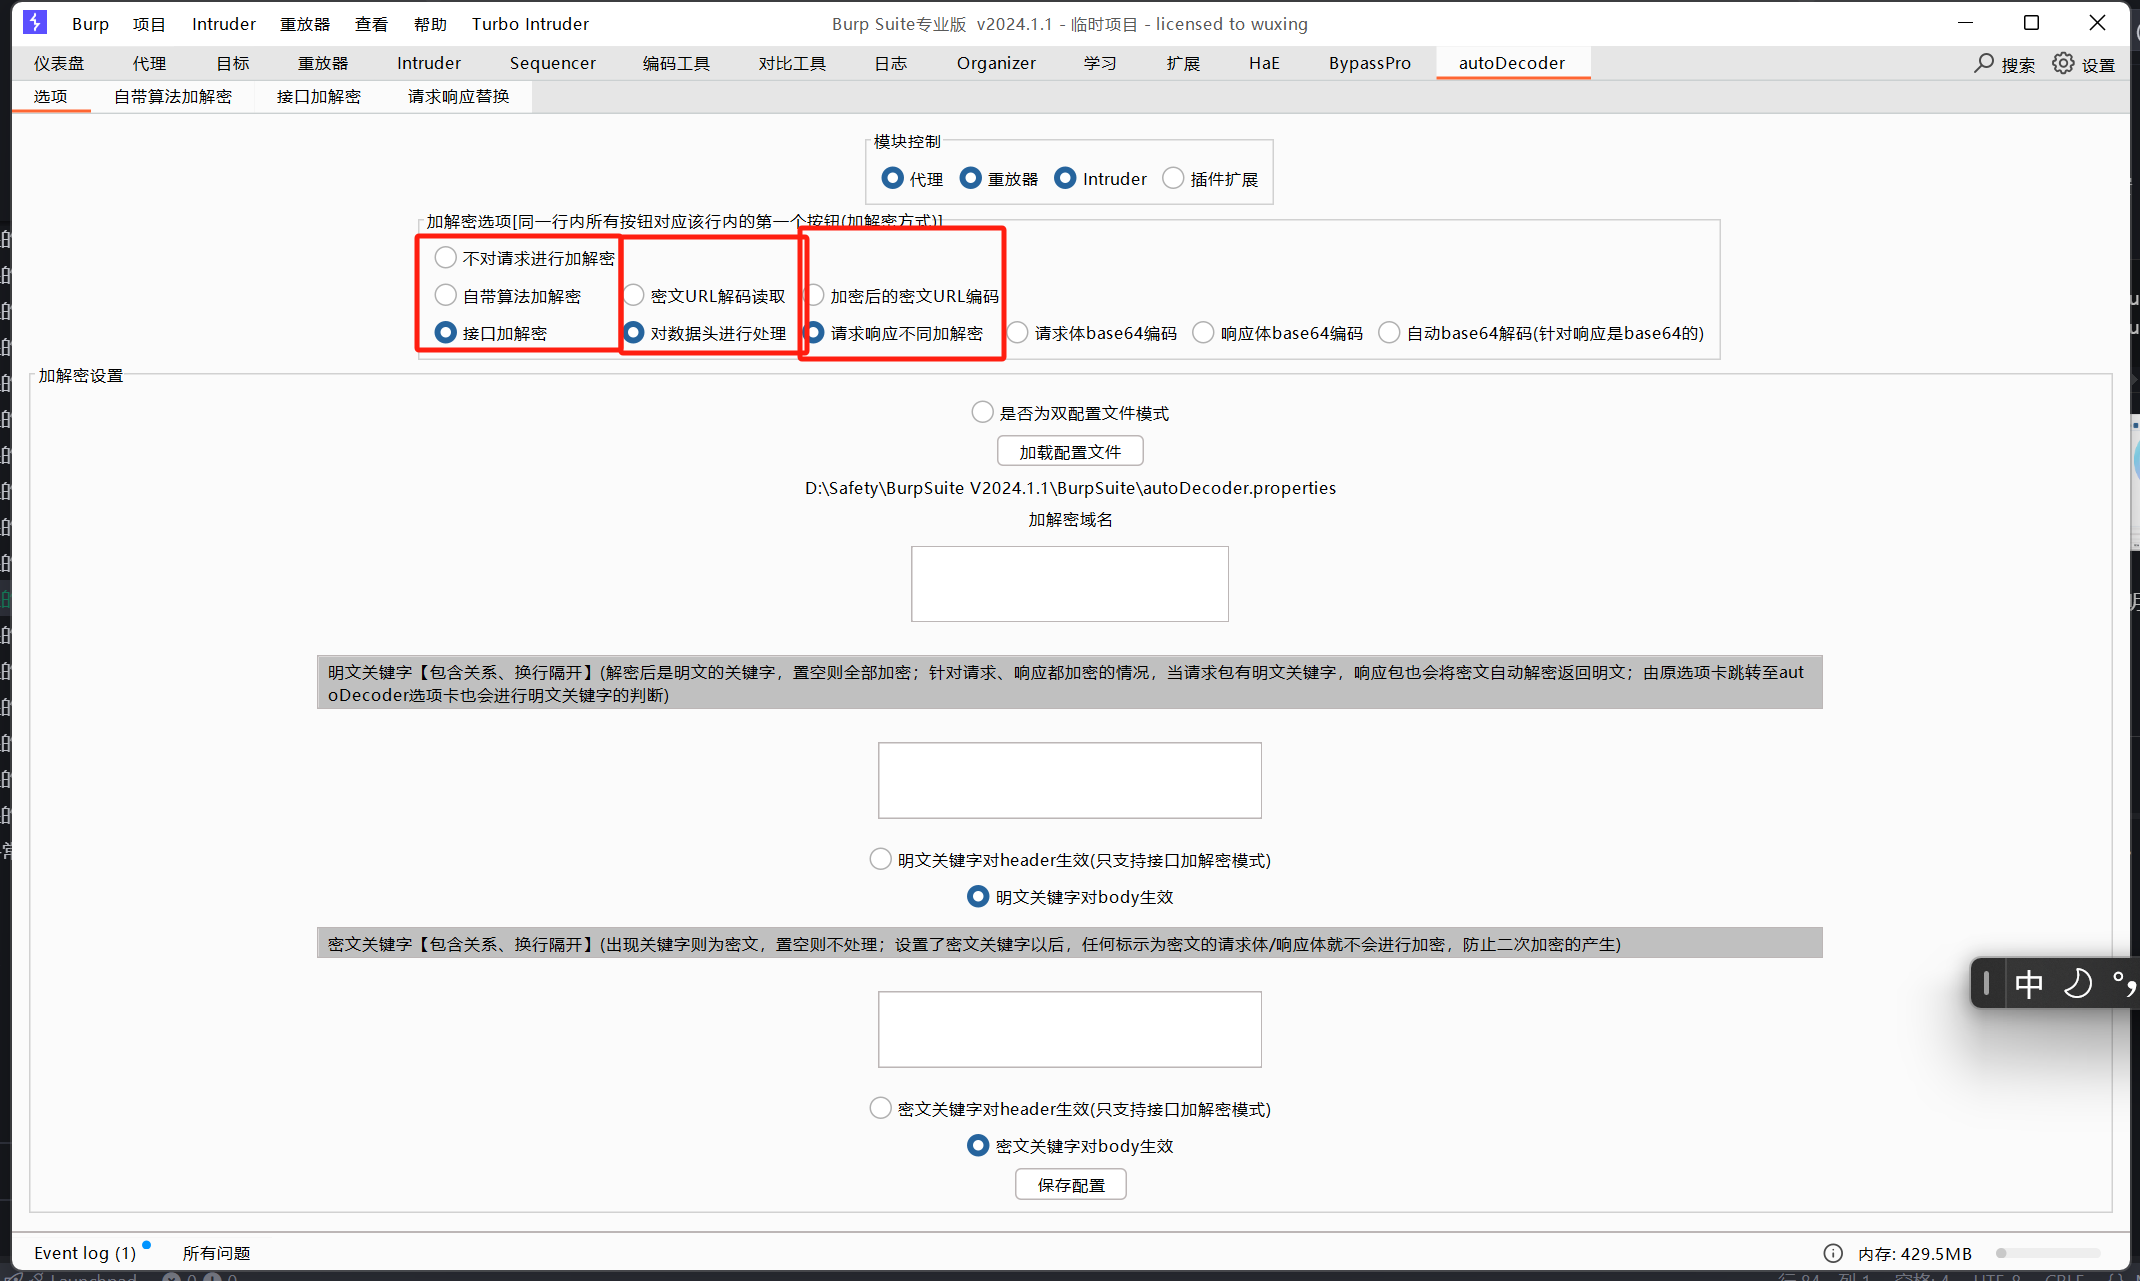Open the 自带算法加解密 sub-tab

[172, 96]
